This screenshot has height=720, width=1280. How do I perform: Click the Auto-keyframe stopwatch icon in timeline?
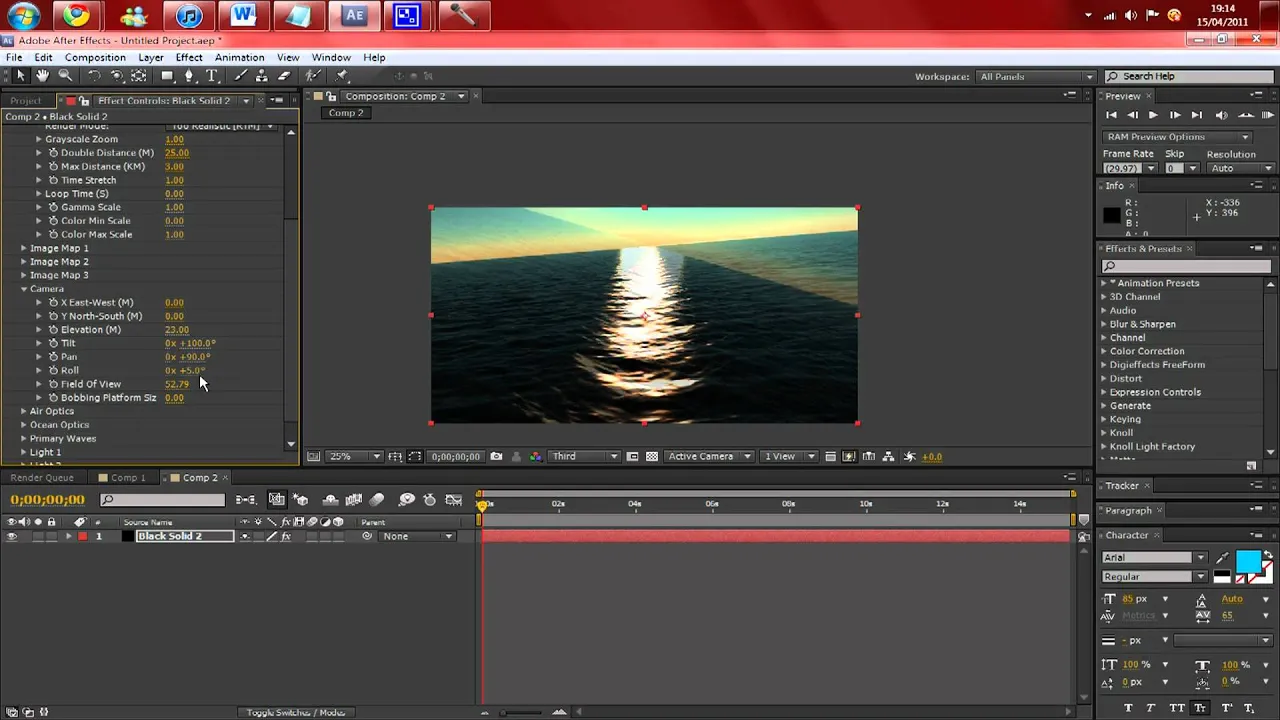pyautogui.click(x=430, y=500)
